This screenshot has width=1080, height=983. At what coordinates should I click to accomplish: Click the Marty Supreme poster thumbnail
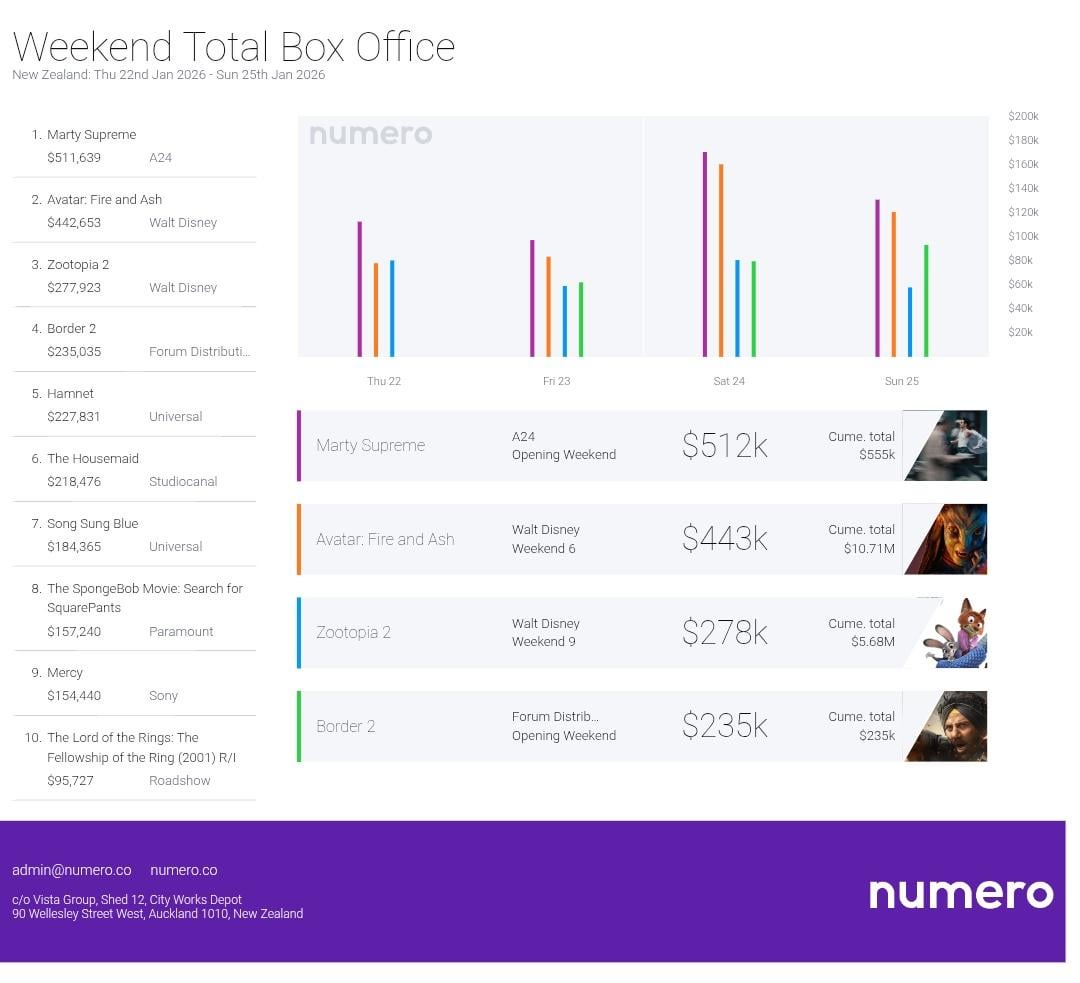[946, 446]
